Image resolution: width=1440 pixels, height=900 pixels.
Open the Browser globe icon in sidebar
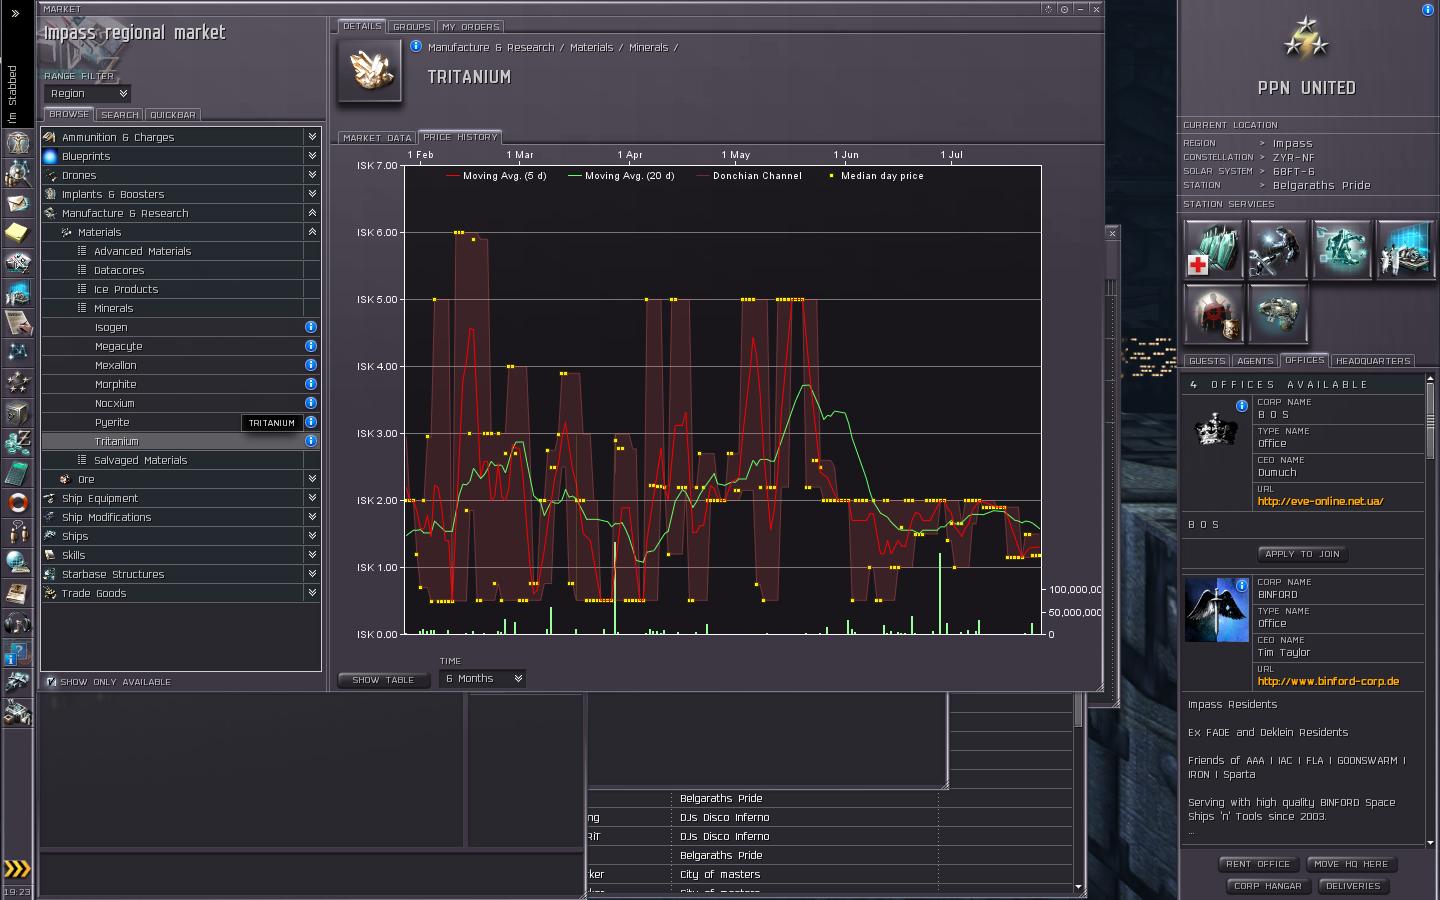[x=17, y=561]
